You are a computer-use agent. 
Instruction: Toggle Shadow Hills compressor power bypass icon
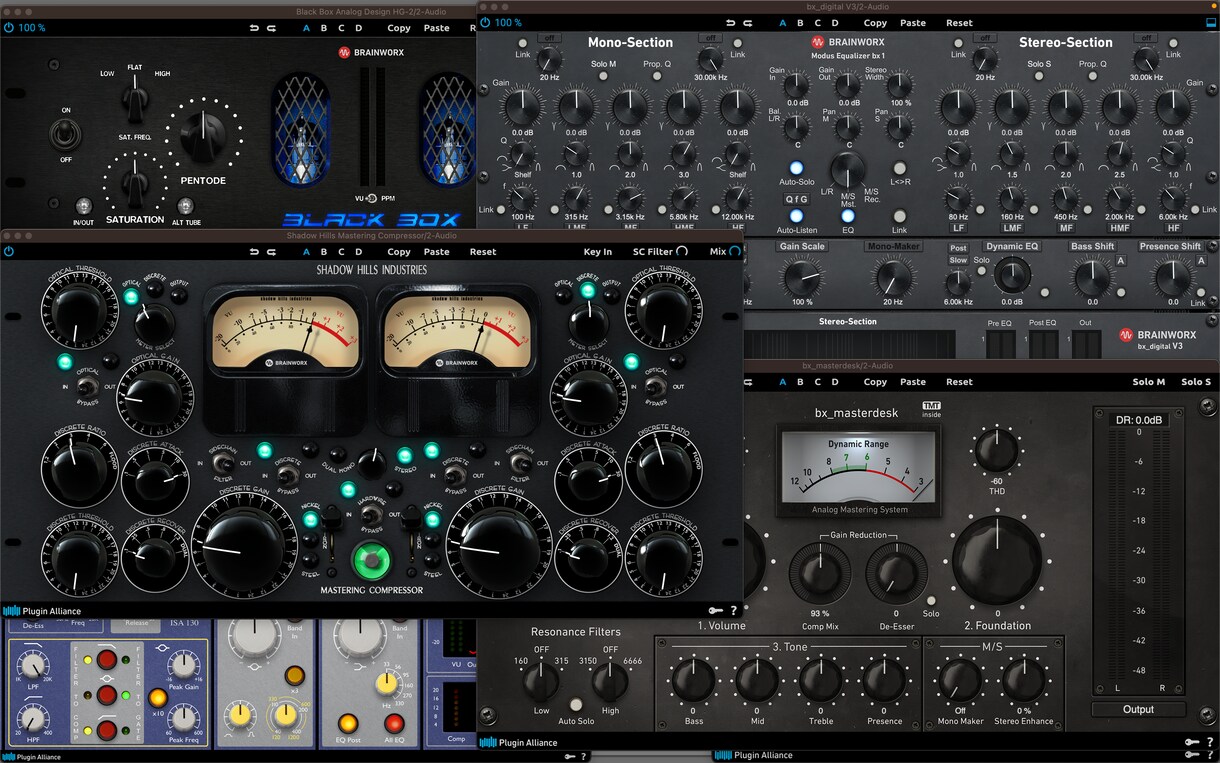coord(9,252)
